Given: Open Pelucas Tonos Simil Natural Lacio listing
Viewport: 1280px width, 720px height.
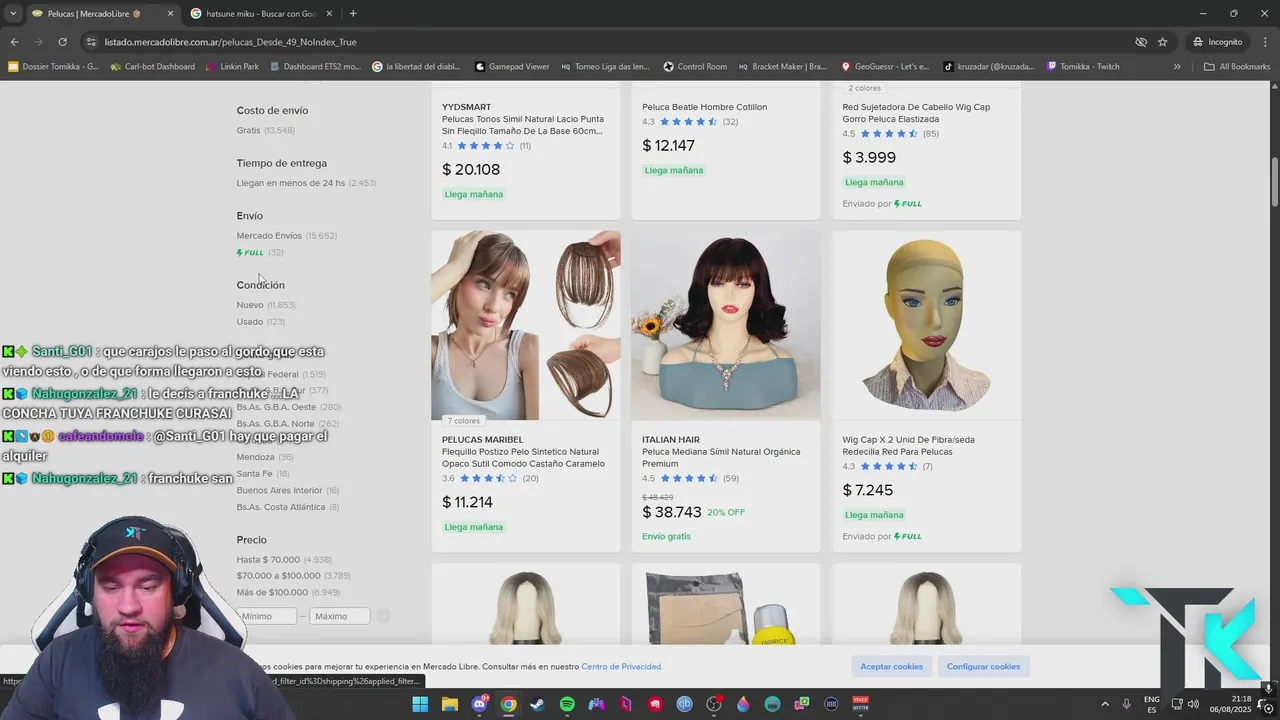Looking at the screenshot, I should [522, 125].
